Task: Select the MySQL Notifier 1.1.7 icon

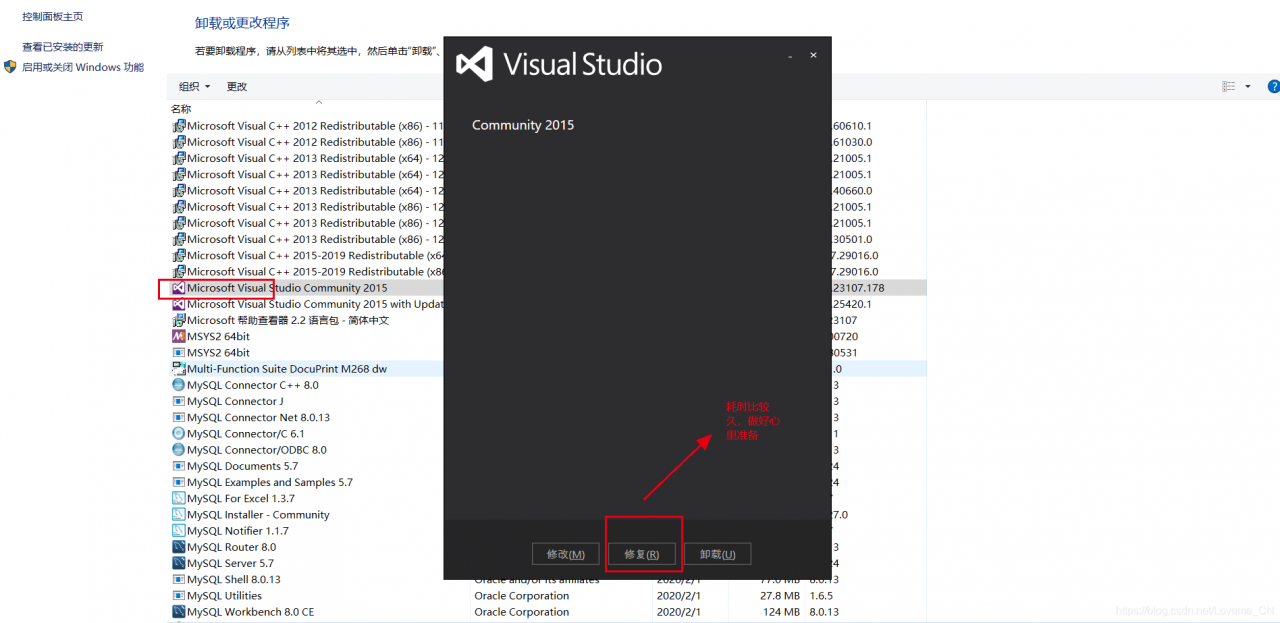Action: [x=179, y=531]
